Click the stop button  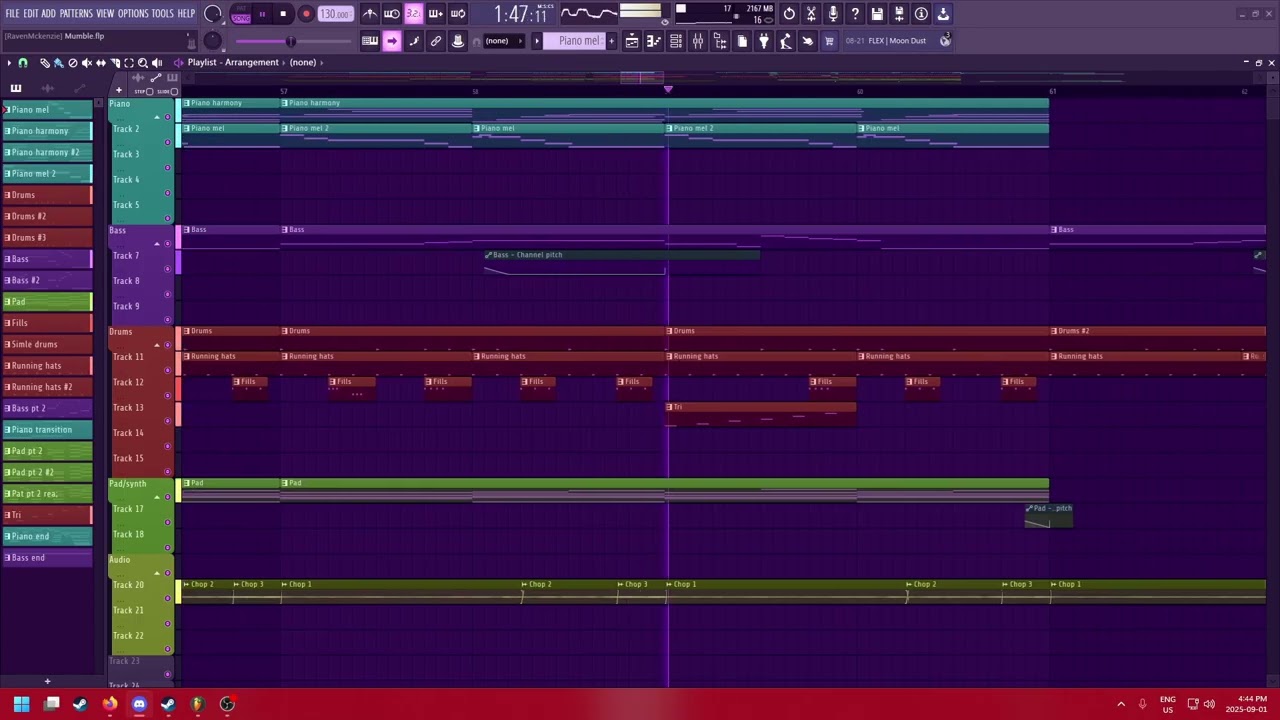pyautogui.click(x=283, y=14)
